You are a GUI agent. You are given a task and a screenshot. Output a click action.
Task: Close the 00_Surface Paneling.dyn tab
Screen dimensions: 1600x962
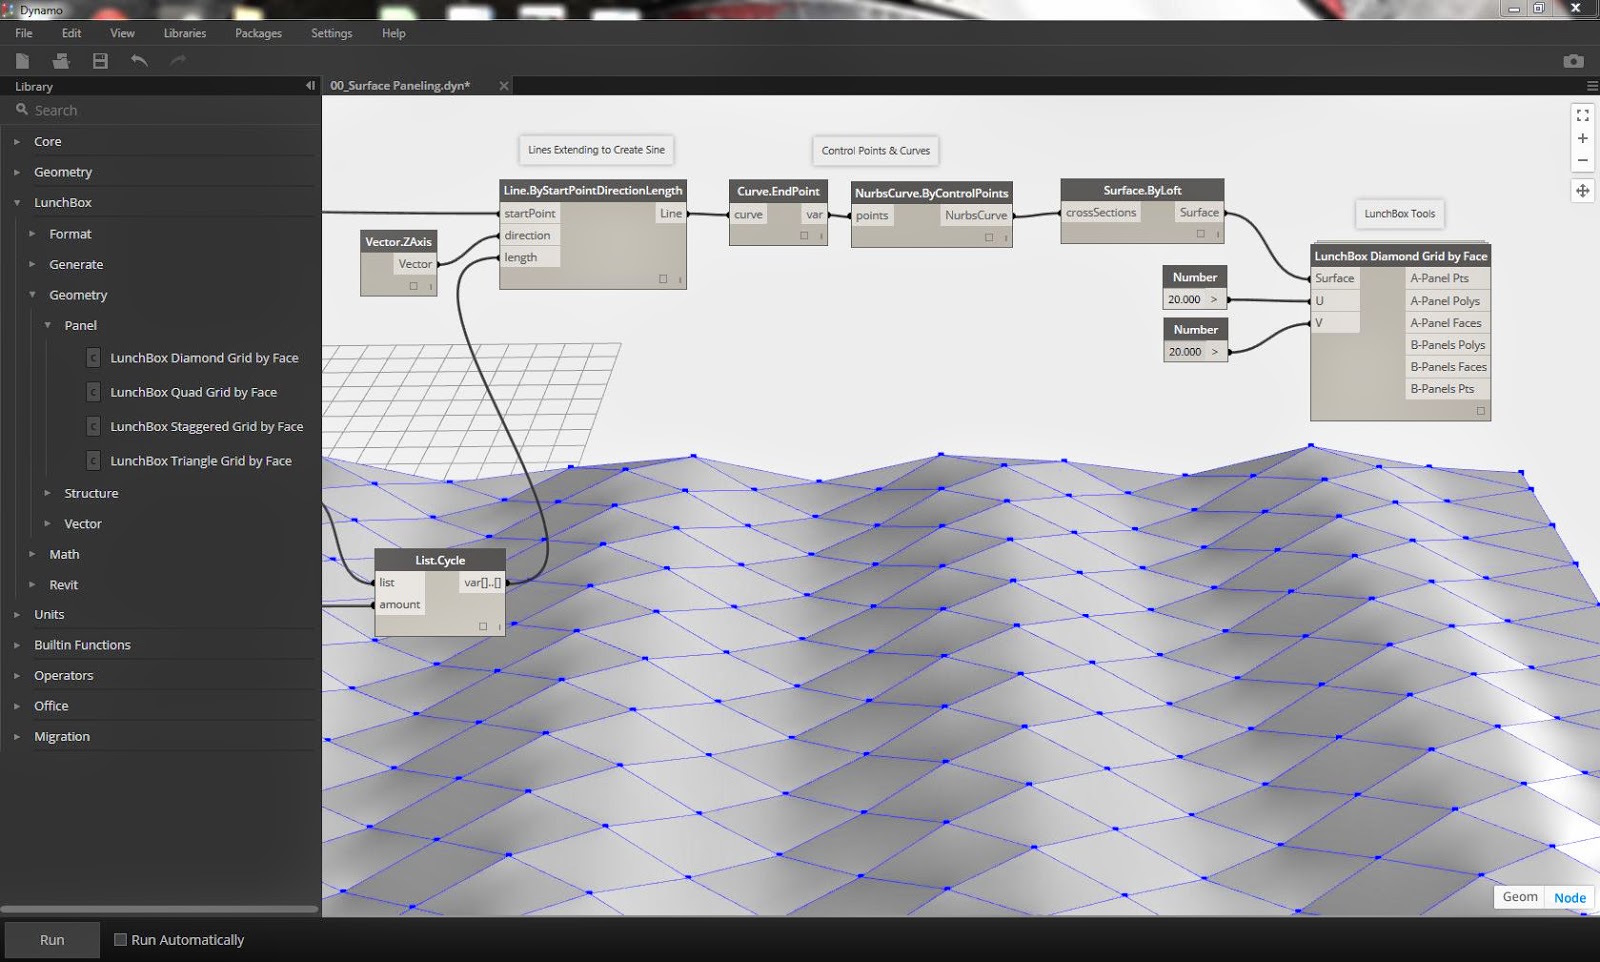coord(504,86)
